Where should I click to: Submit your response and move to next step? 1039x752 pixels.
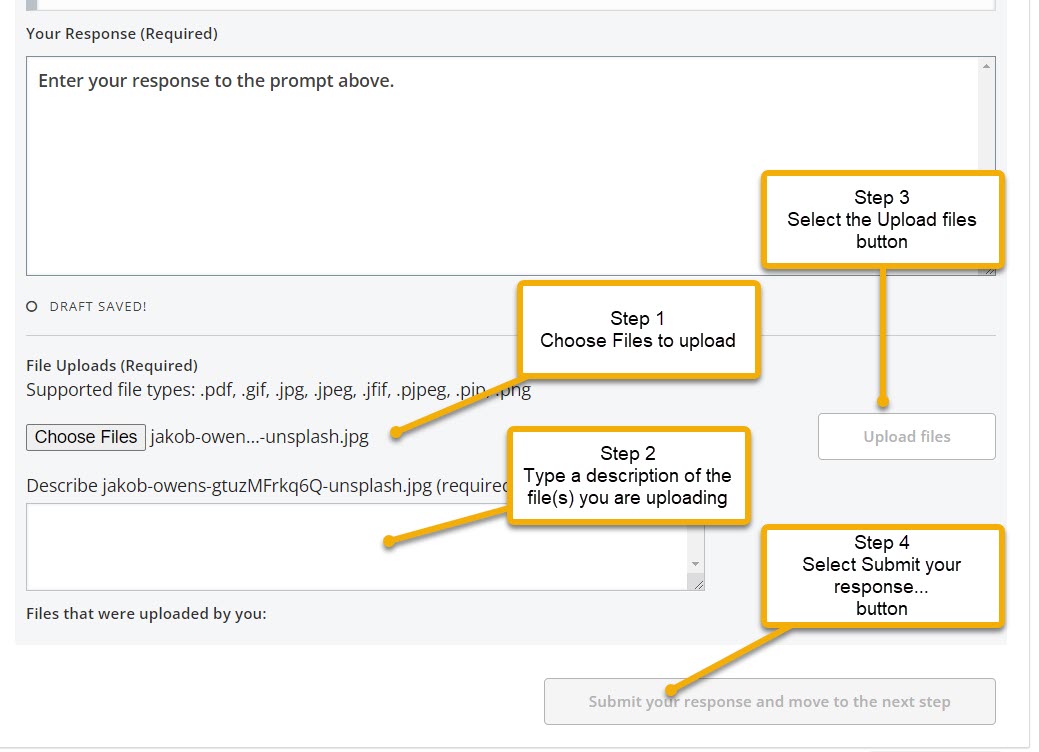tap(769, 702)
